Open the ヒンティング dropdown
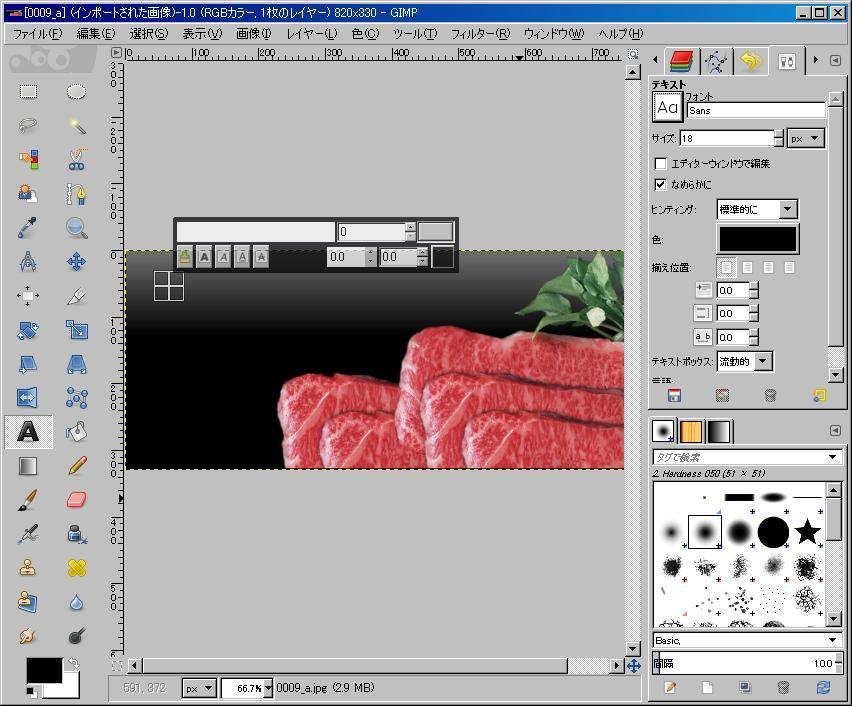The image size is (852, 706). click(x=757, y=209)
